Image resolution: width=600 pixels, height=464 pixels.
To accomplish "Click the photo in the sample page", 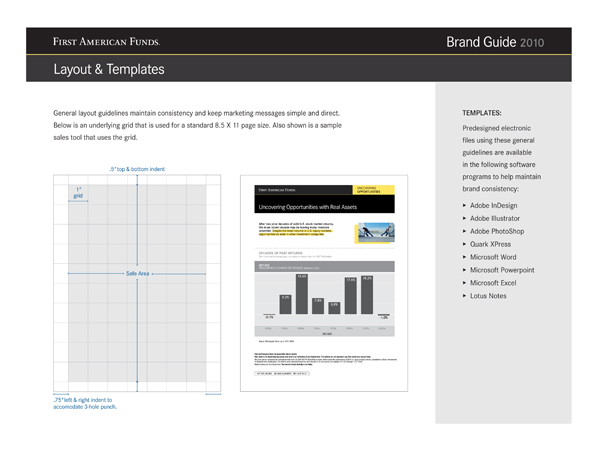I will (375, 232).
